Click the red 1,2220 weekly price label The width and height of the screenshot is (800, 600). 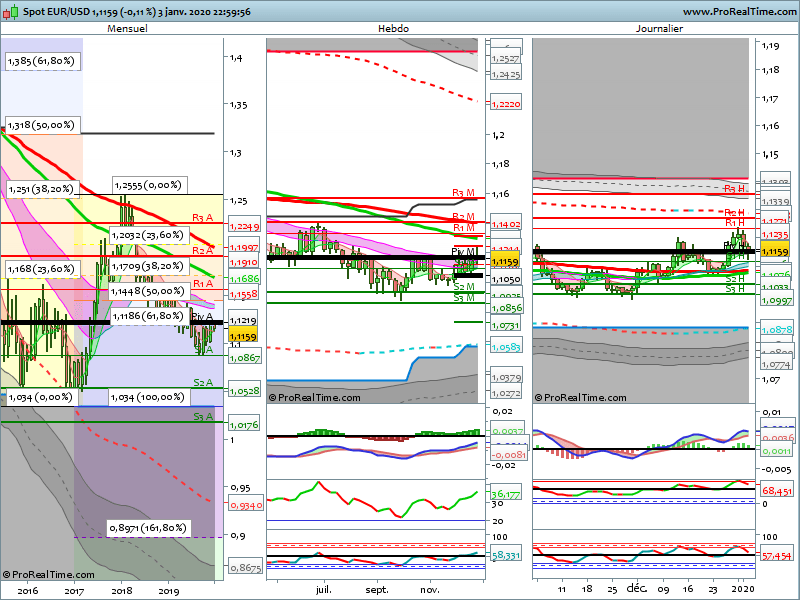[505, 104]
